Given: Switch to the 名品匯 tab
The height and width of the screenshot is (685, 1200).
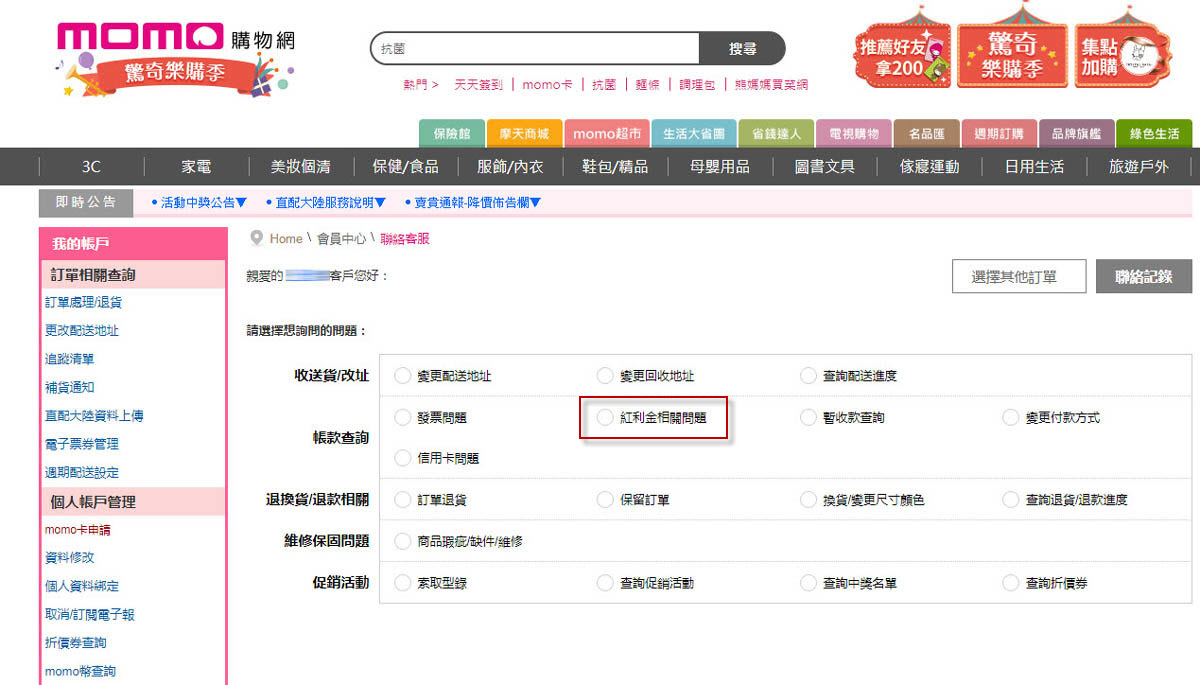Looking at the screenshot, I should (x=926, y=134).
